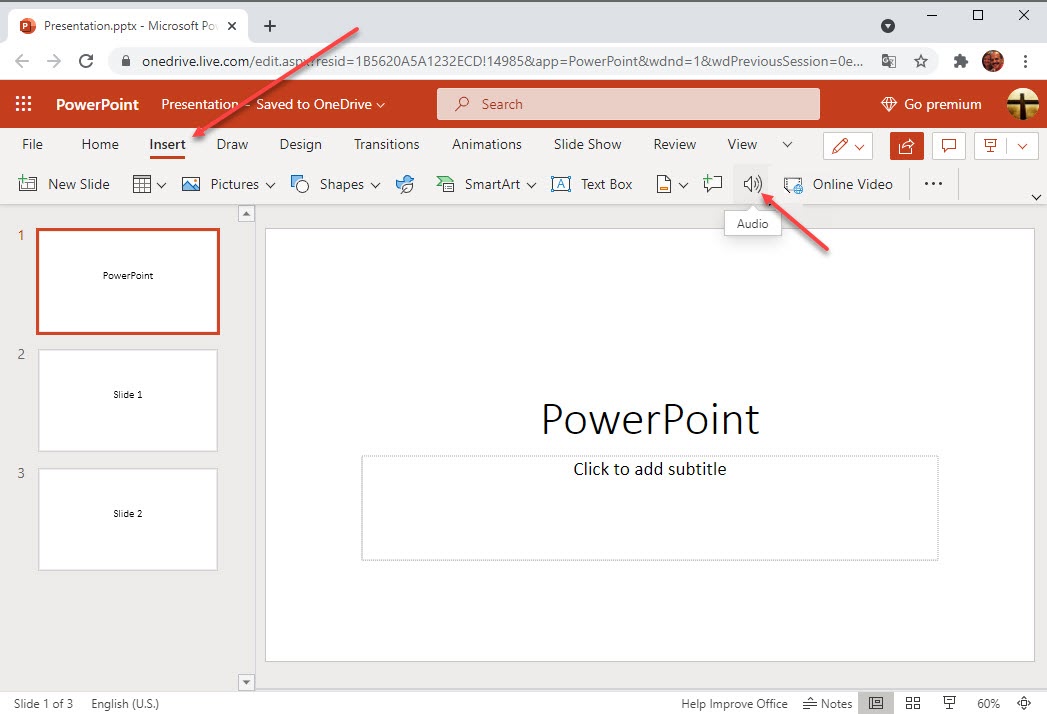Click the subtitle placeholder on slide
Image resolution: width=1047 pixels, height=714 pixels.
pyautogui.click(x=650, y=508)
